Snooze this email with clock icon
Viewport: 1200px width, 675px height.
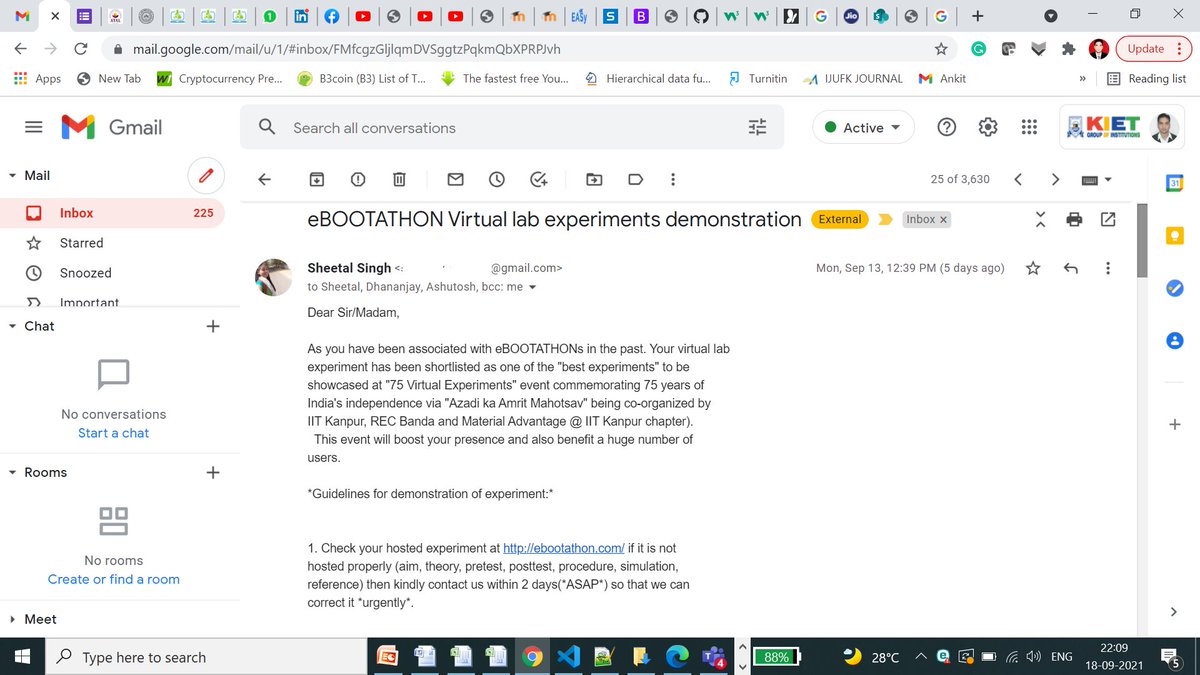click(497, 179)
